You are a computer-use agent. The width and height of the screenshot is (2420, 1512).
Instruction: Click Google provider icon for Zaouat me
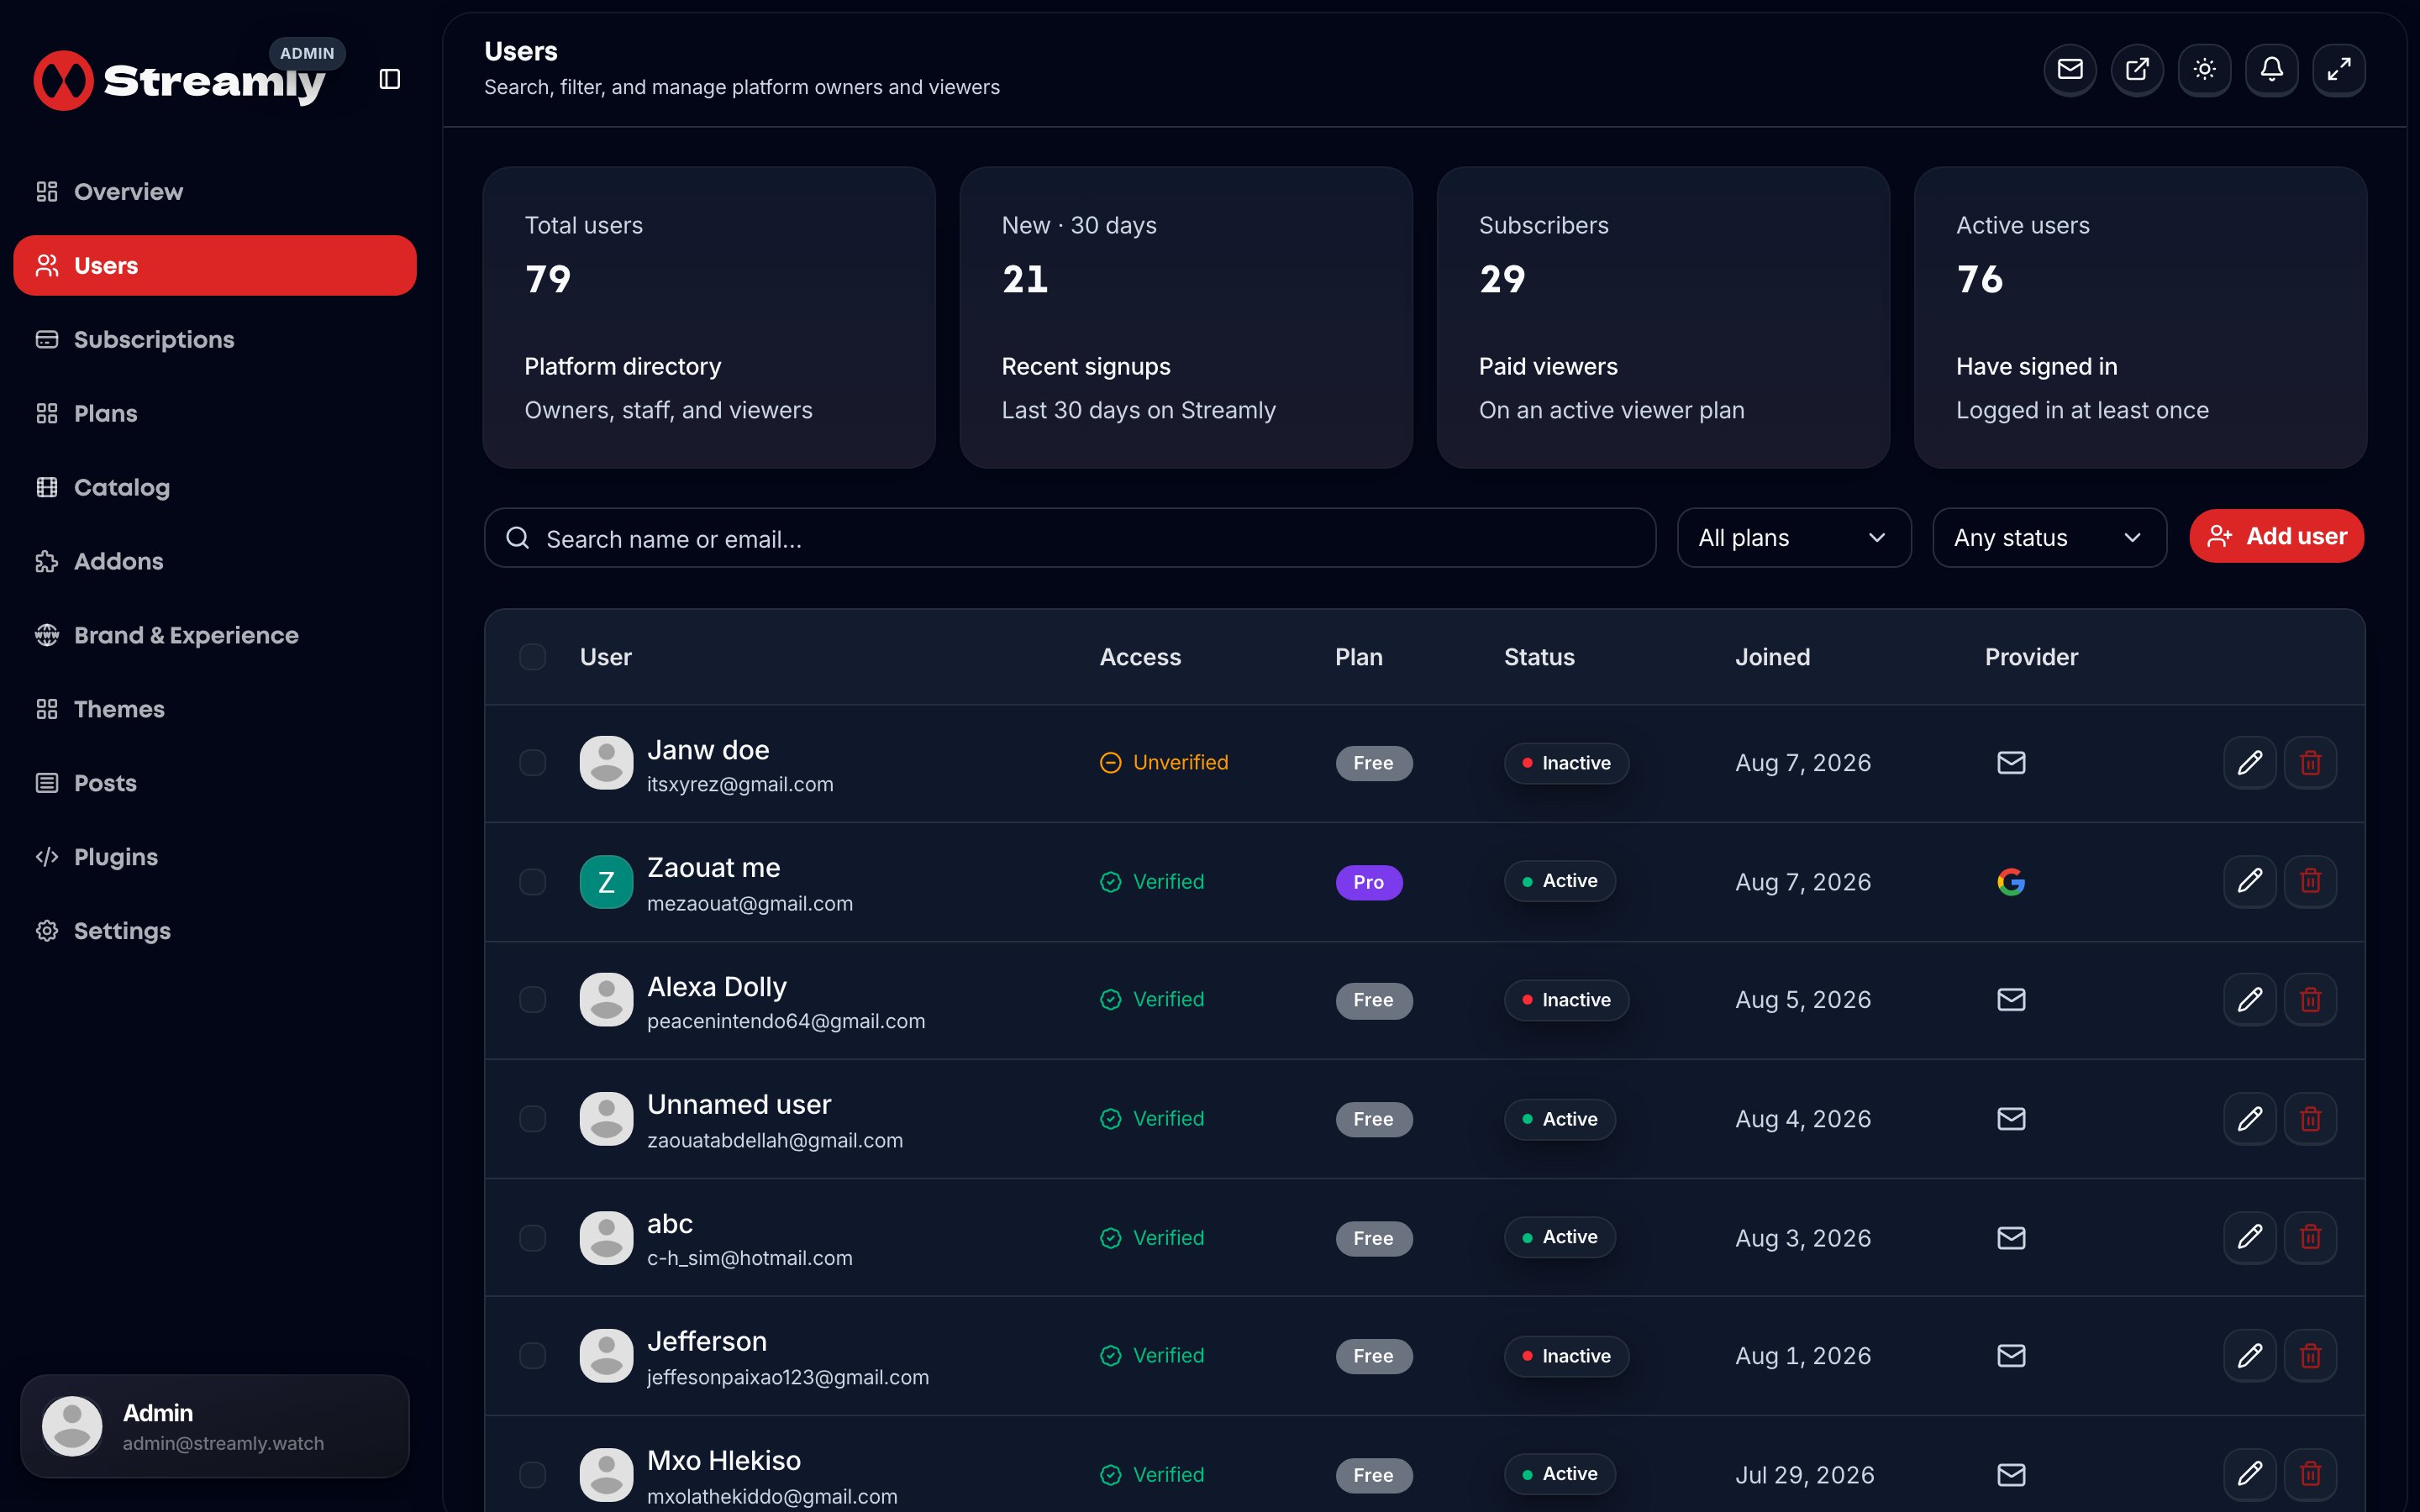[2011, 881]
